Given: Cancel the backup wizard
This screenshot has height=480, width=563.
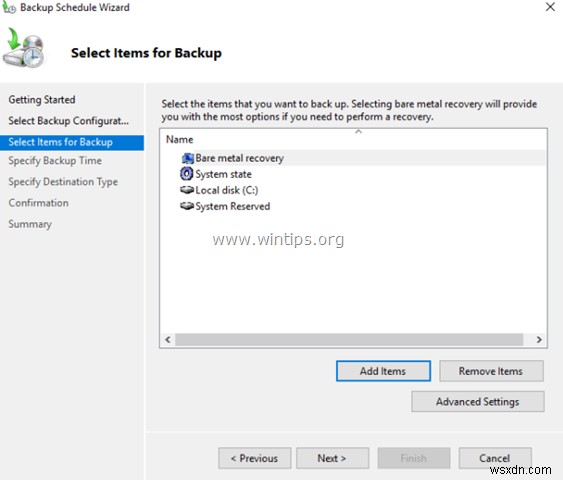Looking at the screenshot, I should click(x=495, y=458).
